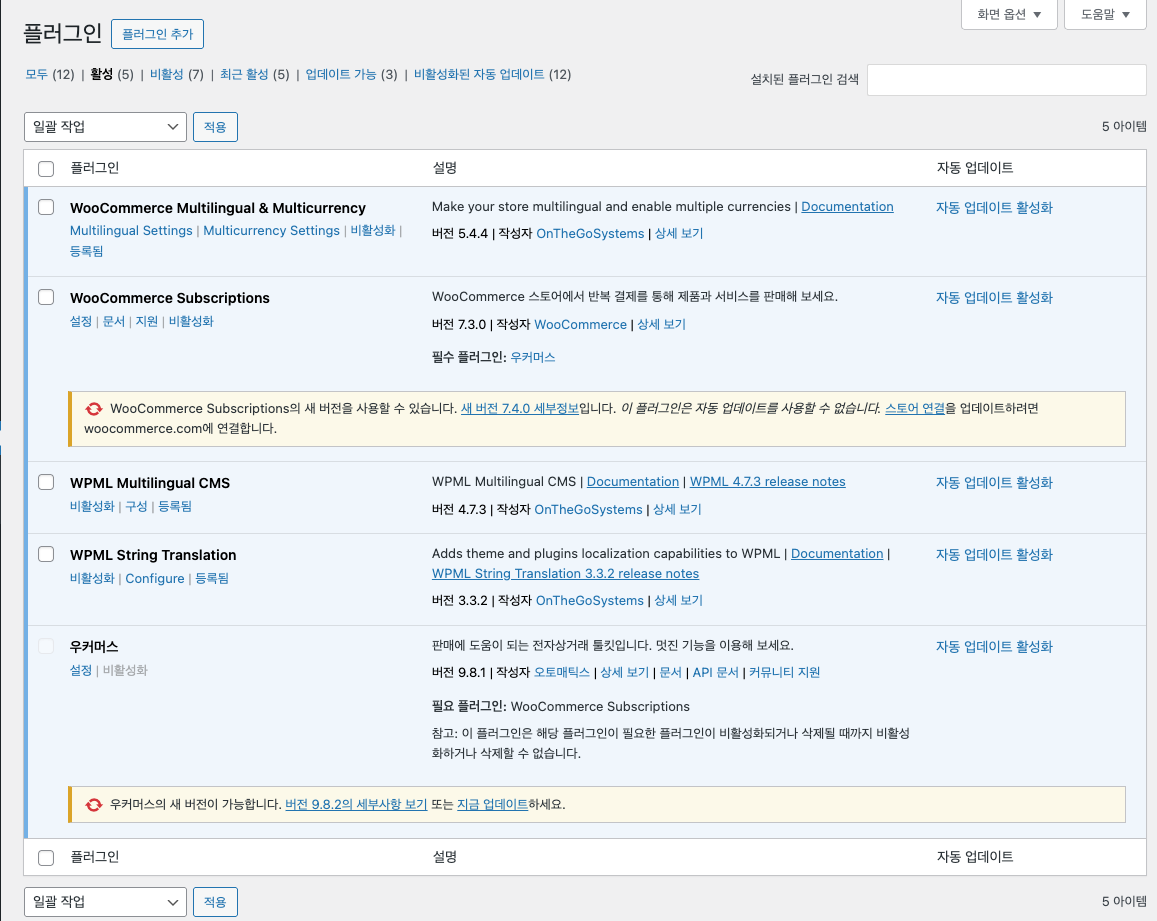Open Configure link under WPML String Translation
Image resolution: width=1157 pixels, height=921 pixels.
[155, 578]
